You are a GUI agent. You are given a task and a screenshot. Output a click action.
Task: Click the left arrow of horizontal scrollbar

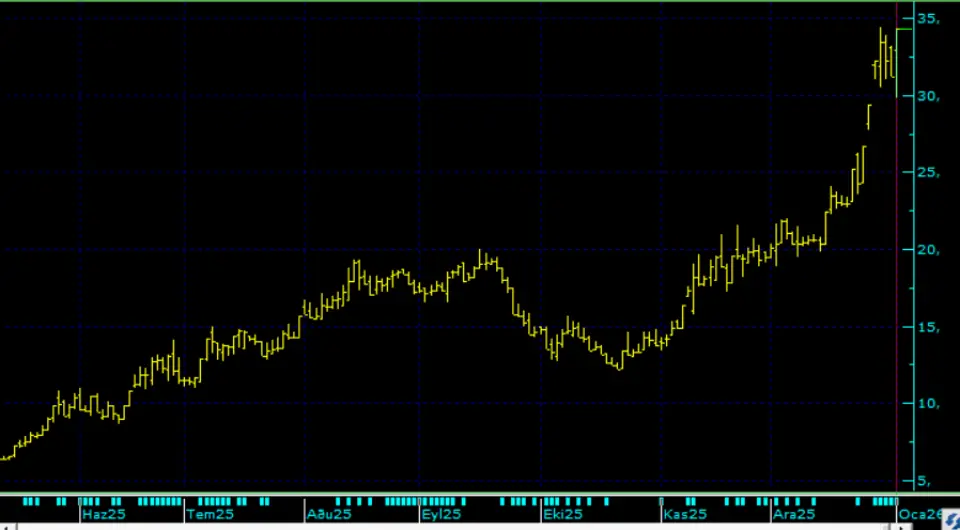click(x=6, y=526)
